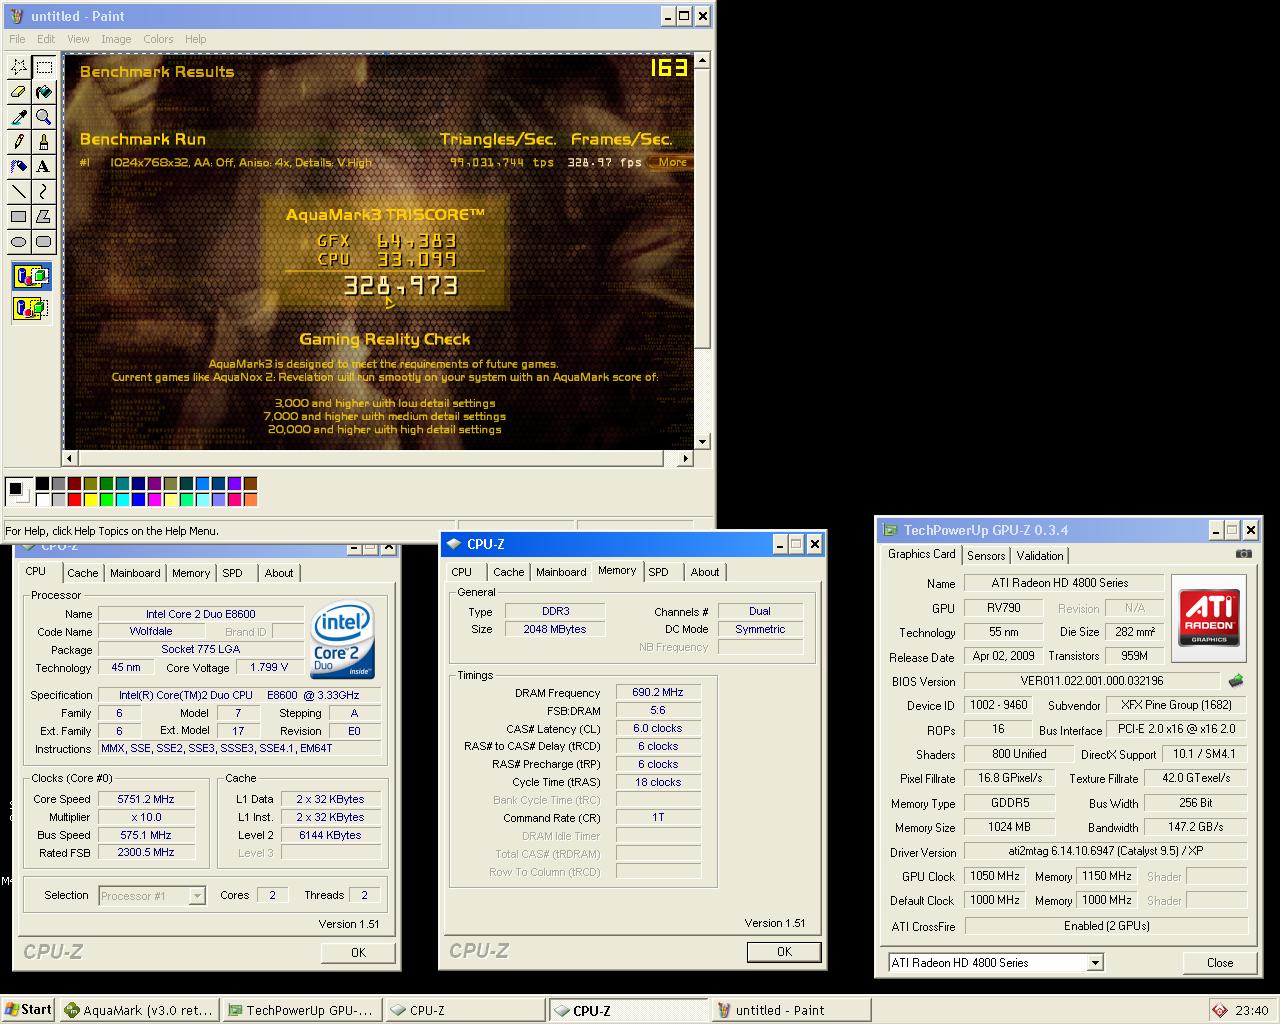Select the Magnifier tool in Paint

44,117
